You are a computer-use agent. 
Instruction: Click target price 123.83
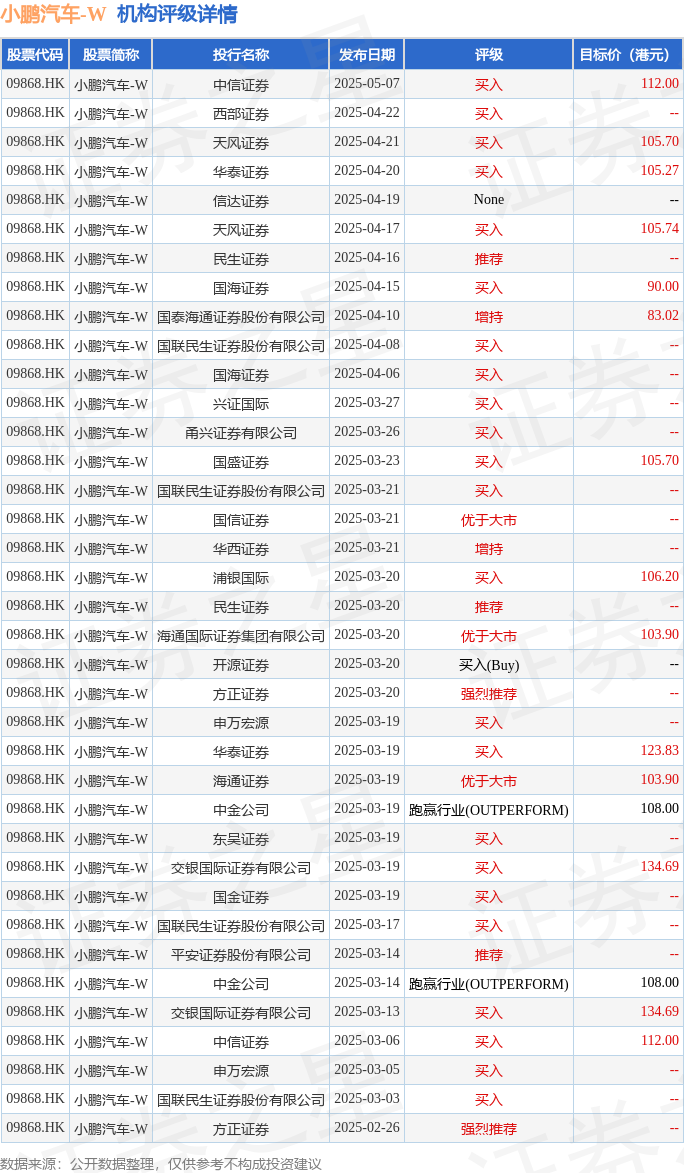659,751
